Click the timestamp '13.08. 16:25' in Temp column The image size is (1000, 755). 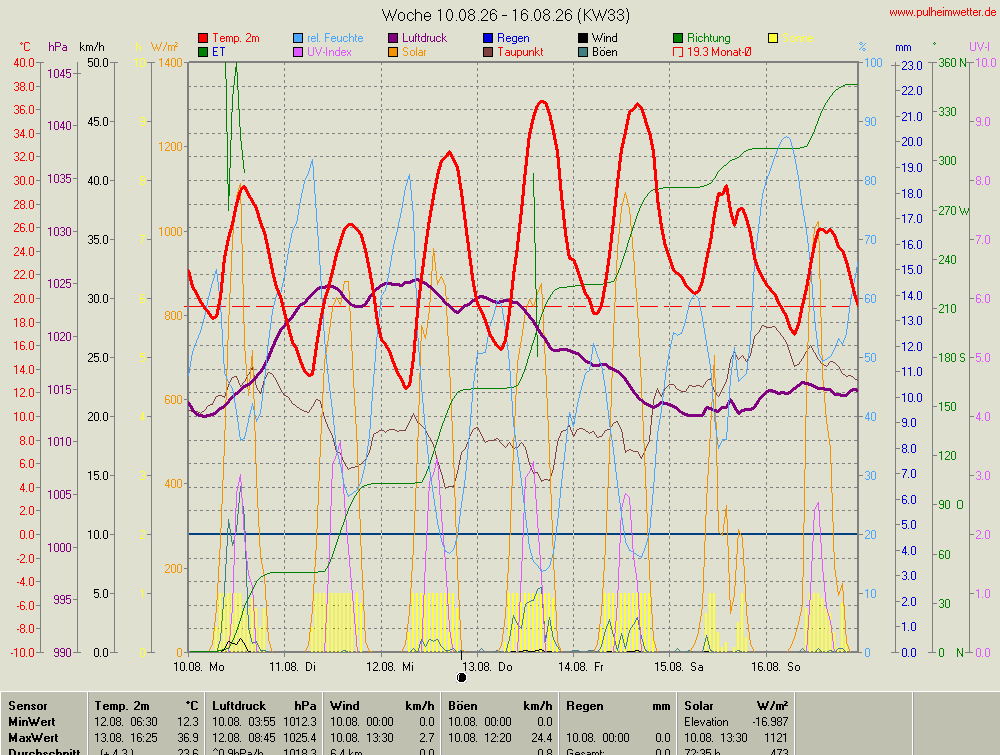(126, 738)
